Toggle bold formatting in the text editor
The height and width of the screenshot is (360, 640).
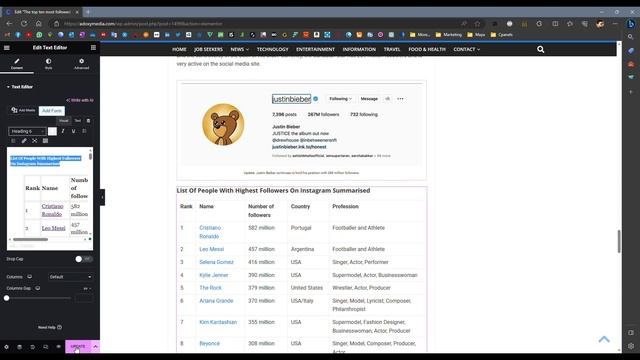pos(52,131)
